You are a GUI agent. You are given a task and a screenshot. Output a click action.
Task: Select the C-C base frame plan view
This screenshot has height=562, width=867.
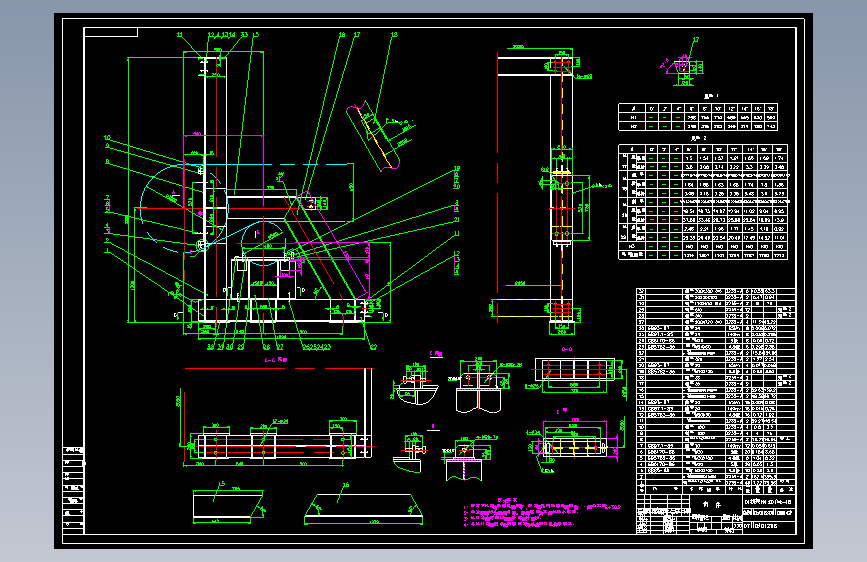point(278,416)
